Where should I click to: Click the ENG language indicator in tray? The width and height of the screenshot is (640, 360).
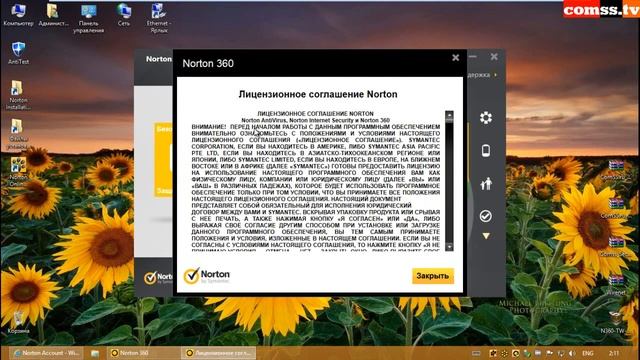[x=587, y=353]
